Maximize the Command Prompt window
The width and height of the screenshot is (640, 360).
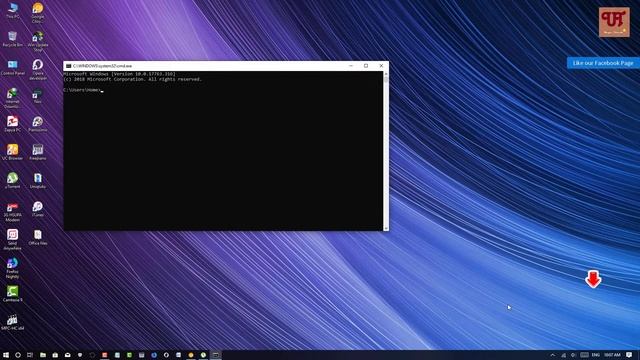(366, 66)
